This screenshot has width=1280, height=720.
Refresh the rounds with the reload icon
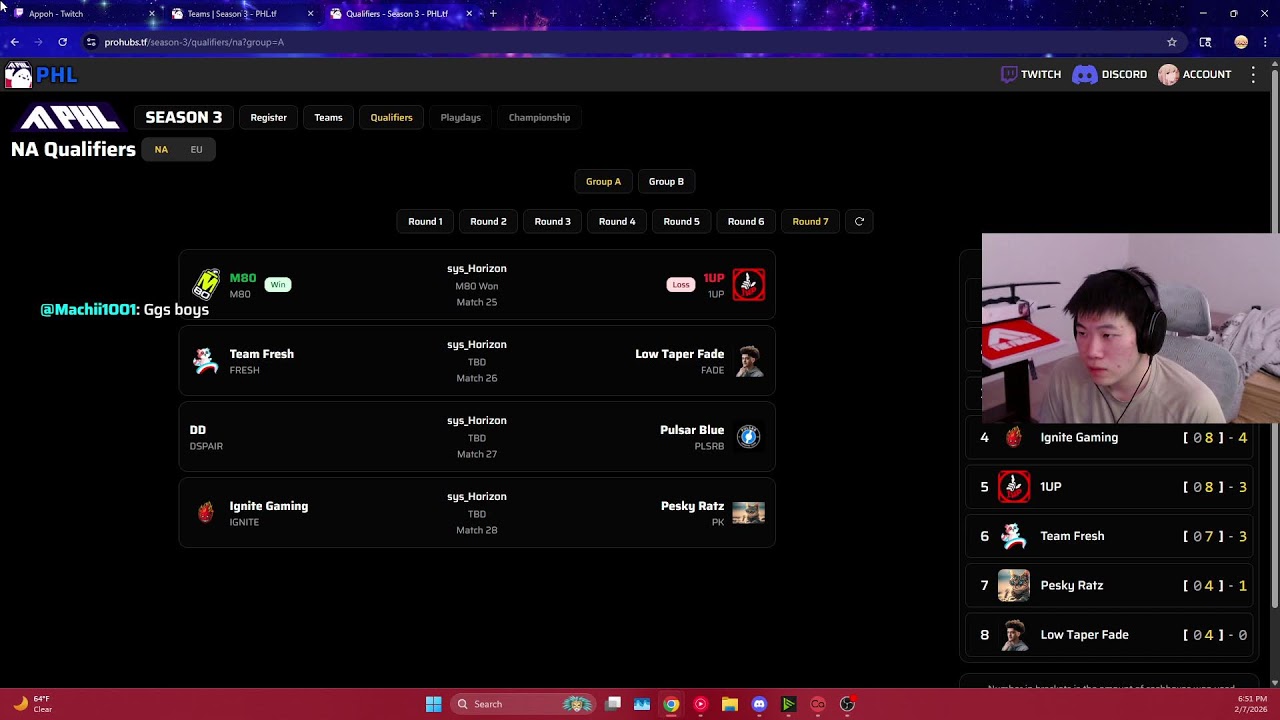pos(859,221)
